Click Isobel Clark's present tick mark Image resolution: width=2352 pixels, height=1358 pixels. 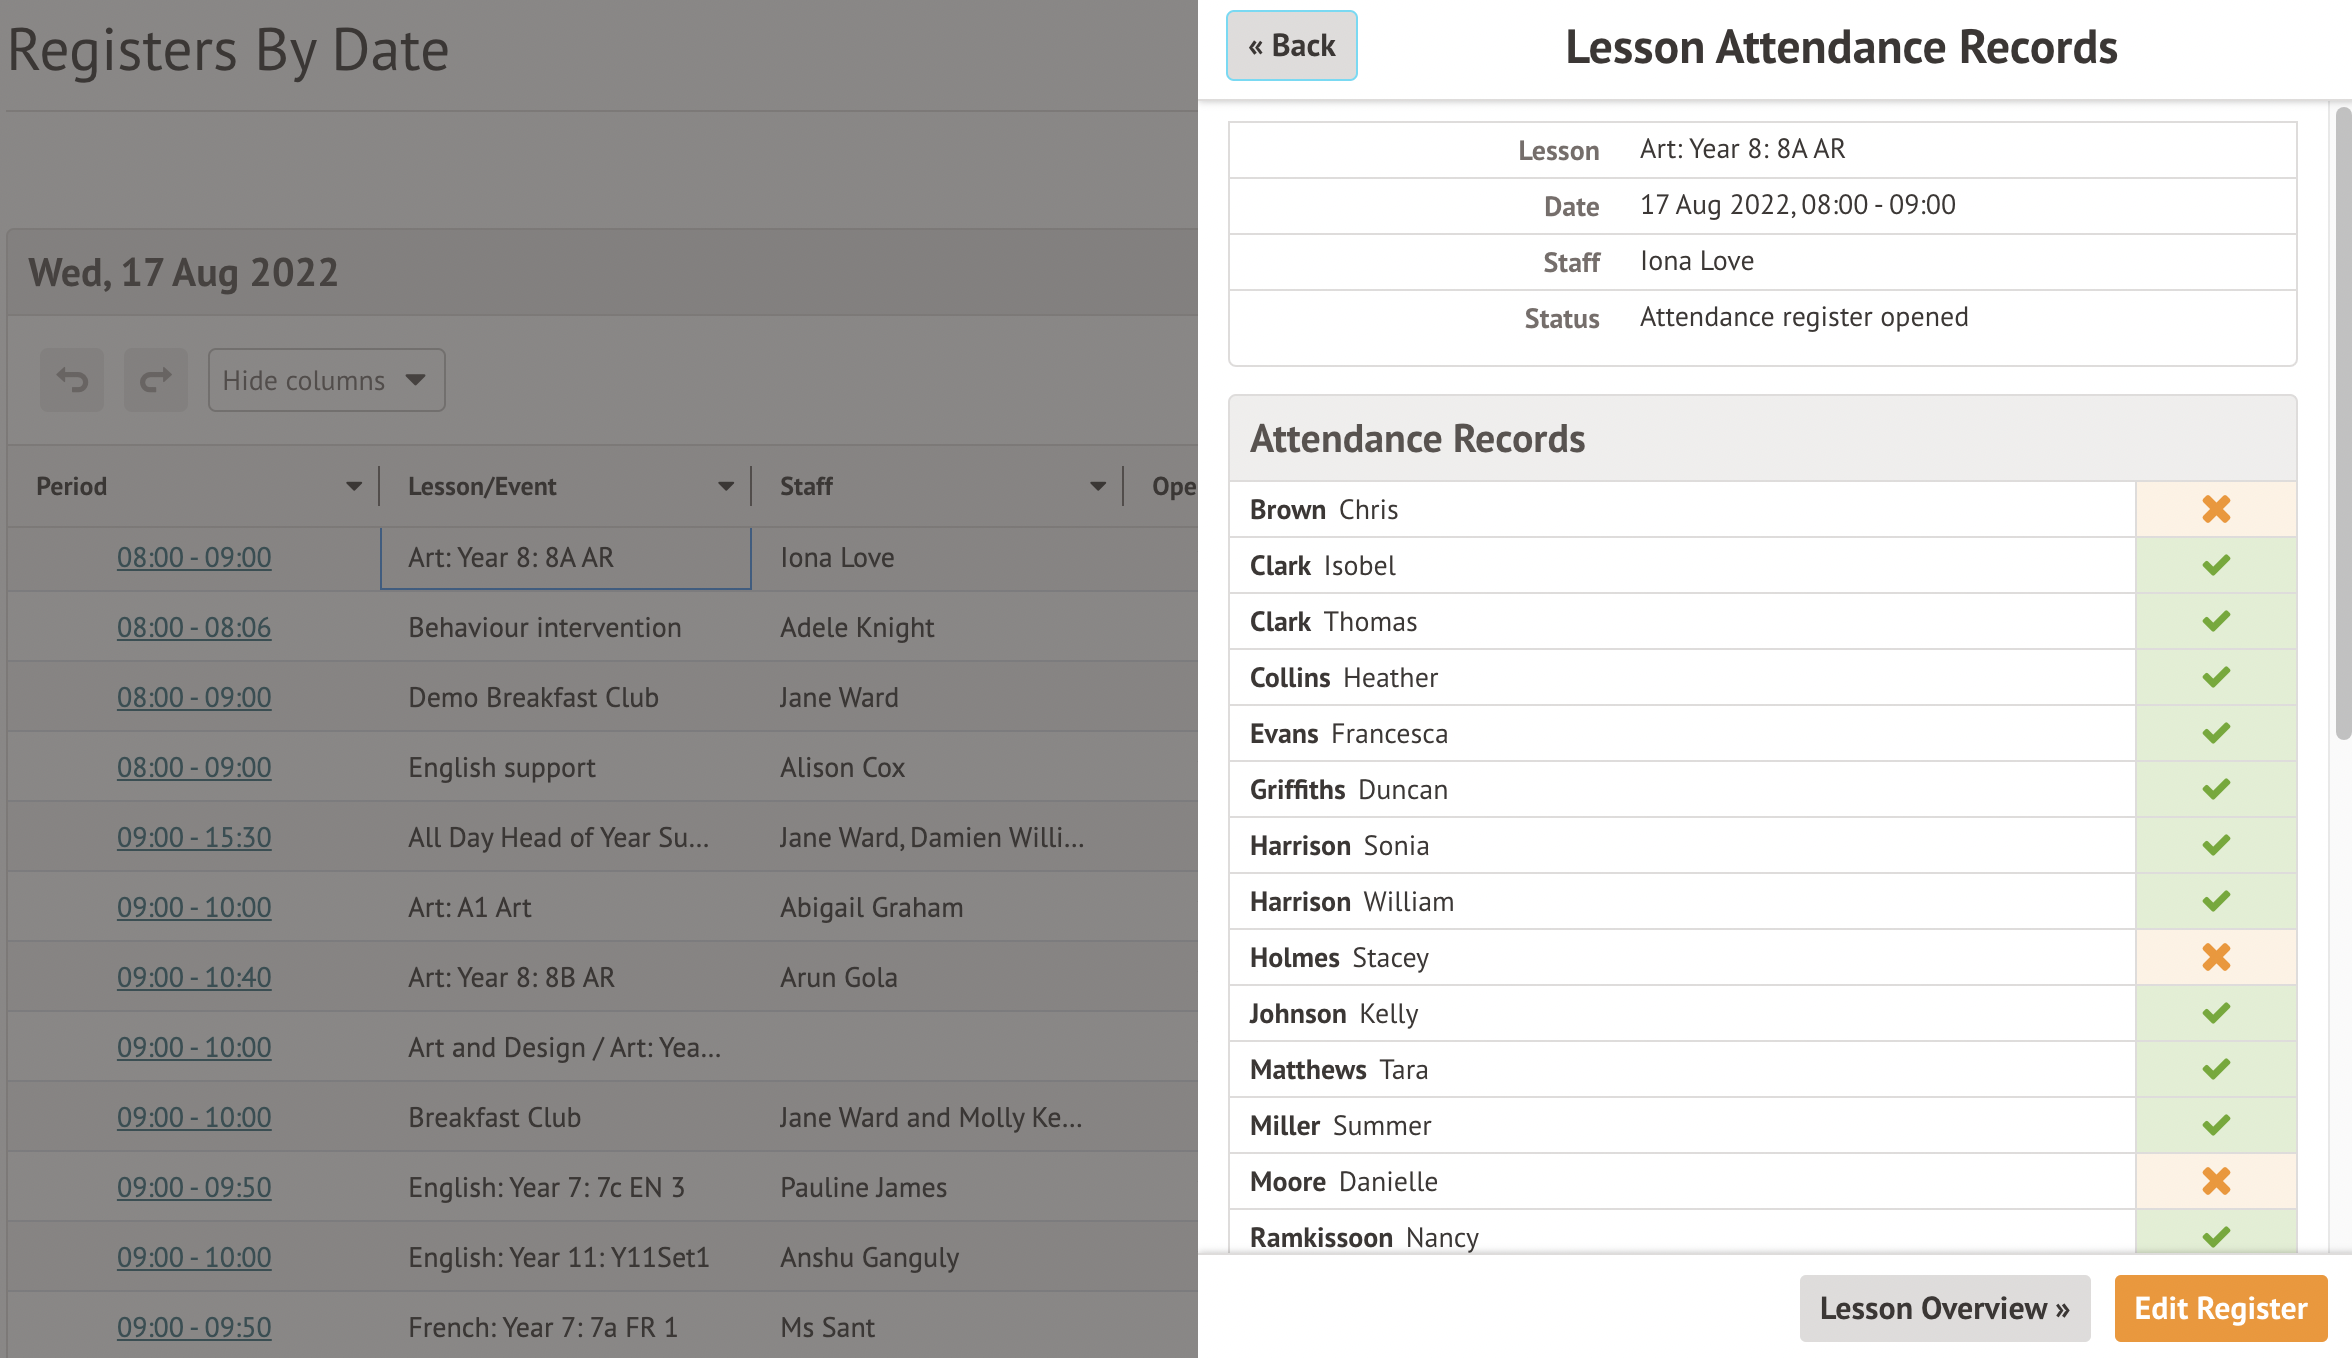tap(2215, 565)
